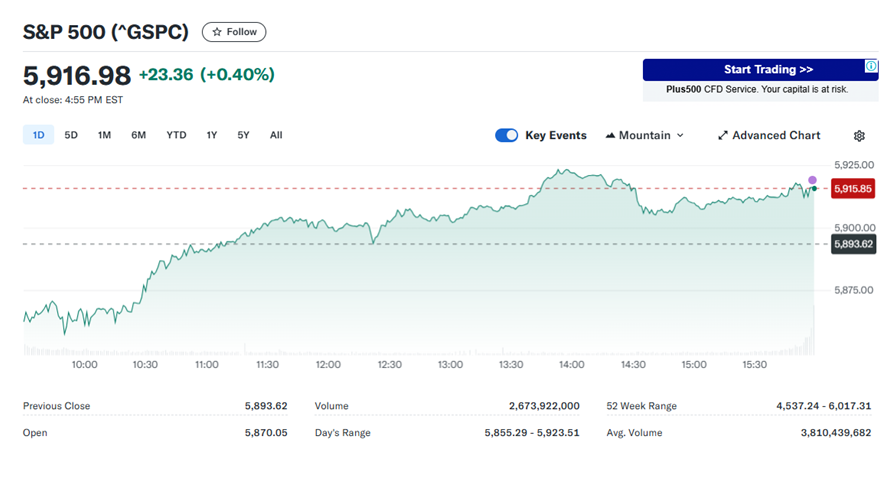891x483 pixels.
Task: Click the 52 Week Range value
Action: point(823,406)
